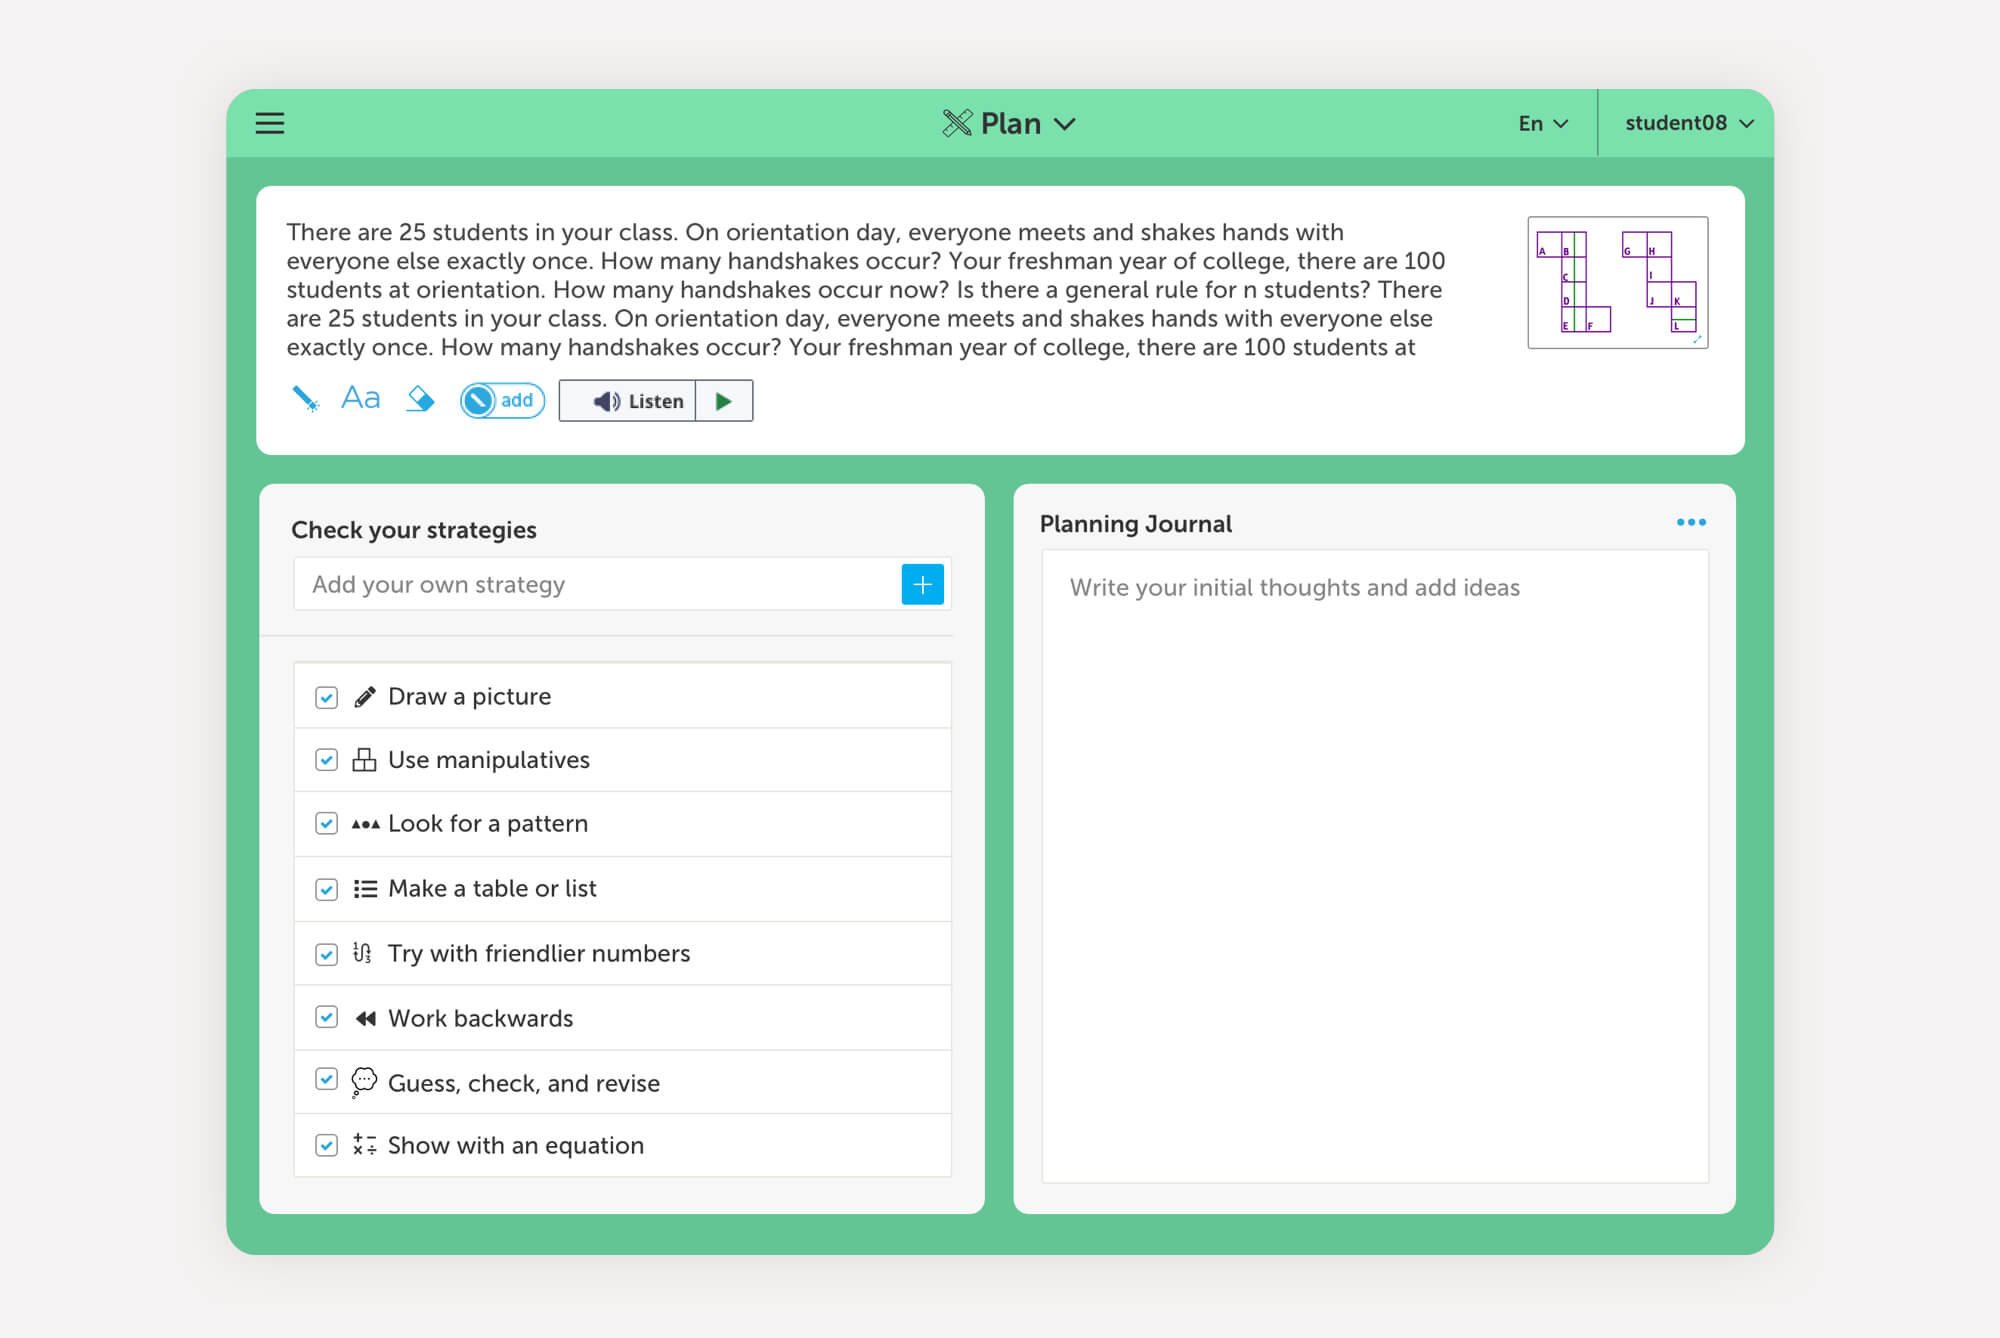Uncheck Show with an equation checkbox
This screenshot has width=2000, height=1338.
coord(326,1145)
